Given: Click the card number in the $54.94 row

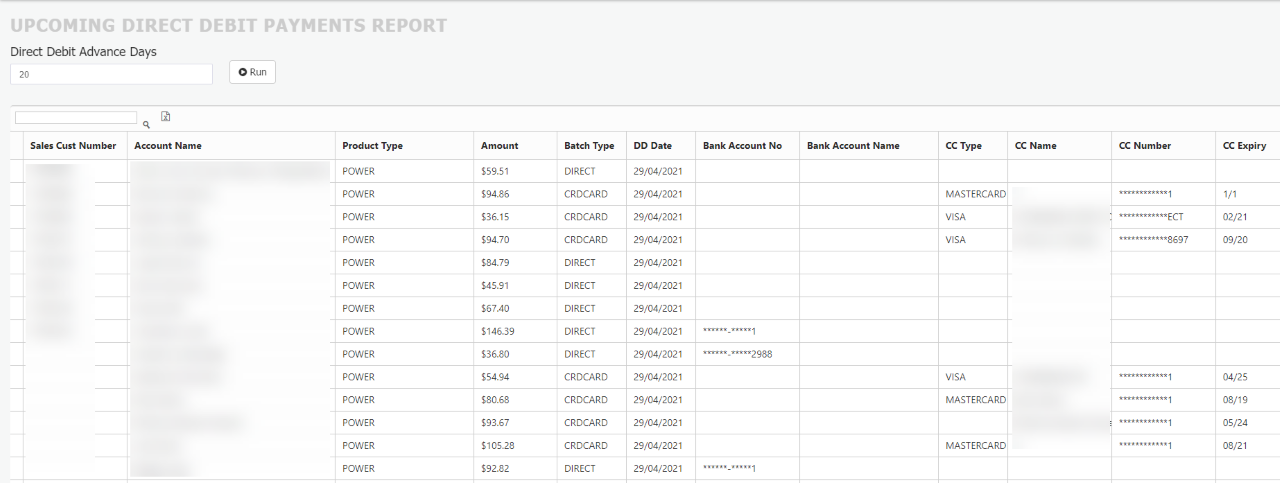Looking at the screenshot, I should pos(1145,377).
